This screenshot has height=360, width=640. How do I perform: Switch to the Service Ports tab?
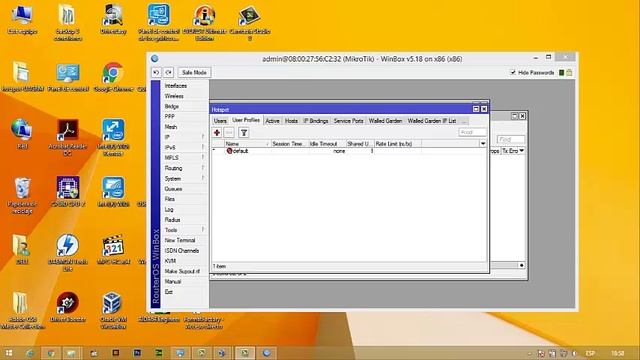coord(348,121)
